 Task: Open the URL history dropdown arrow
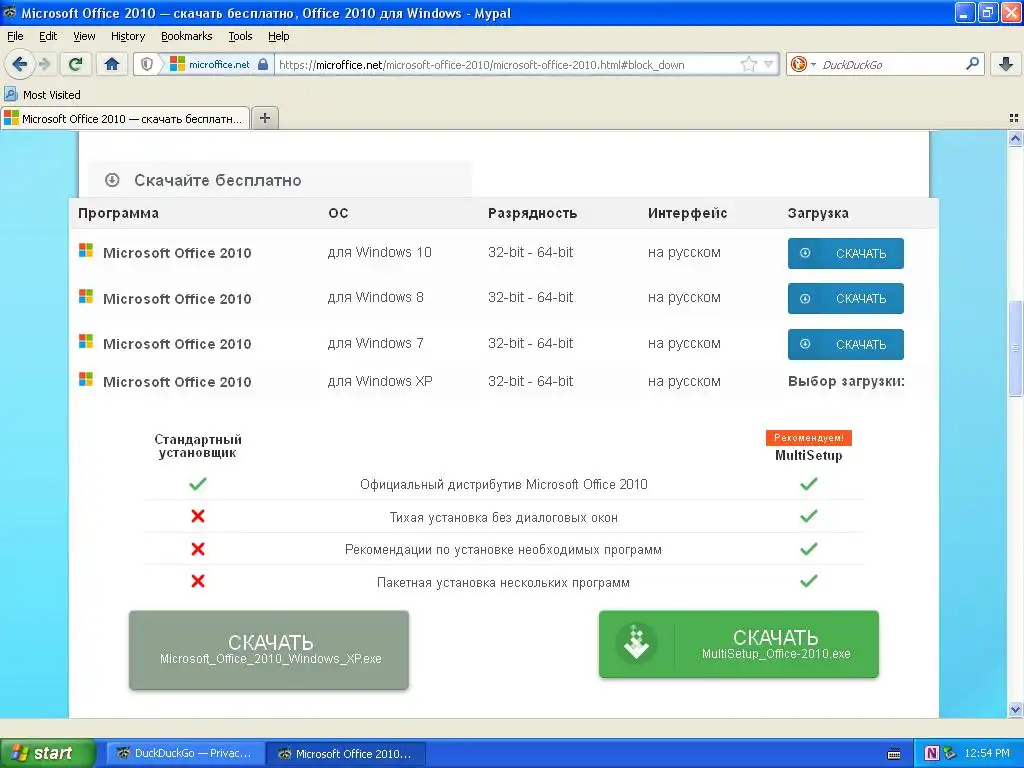(769, 64)
